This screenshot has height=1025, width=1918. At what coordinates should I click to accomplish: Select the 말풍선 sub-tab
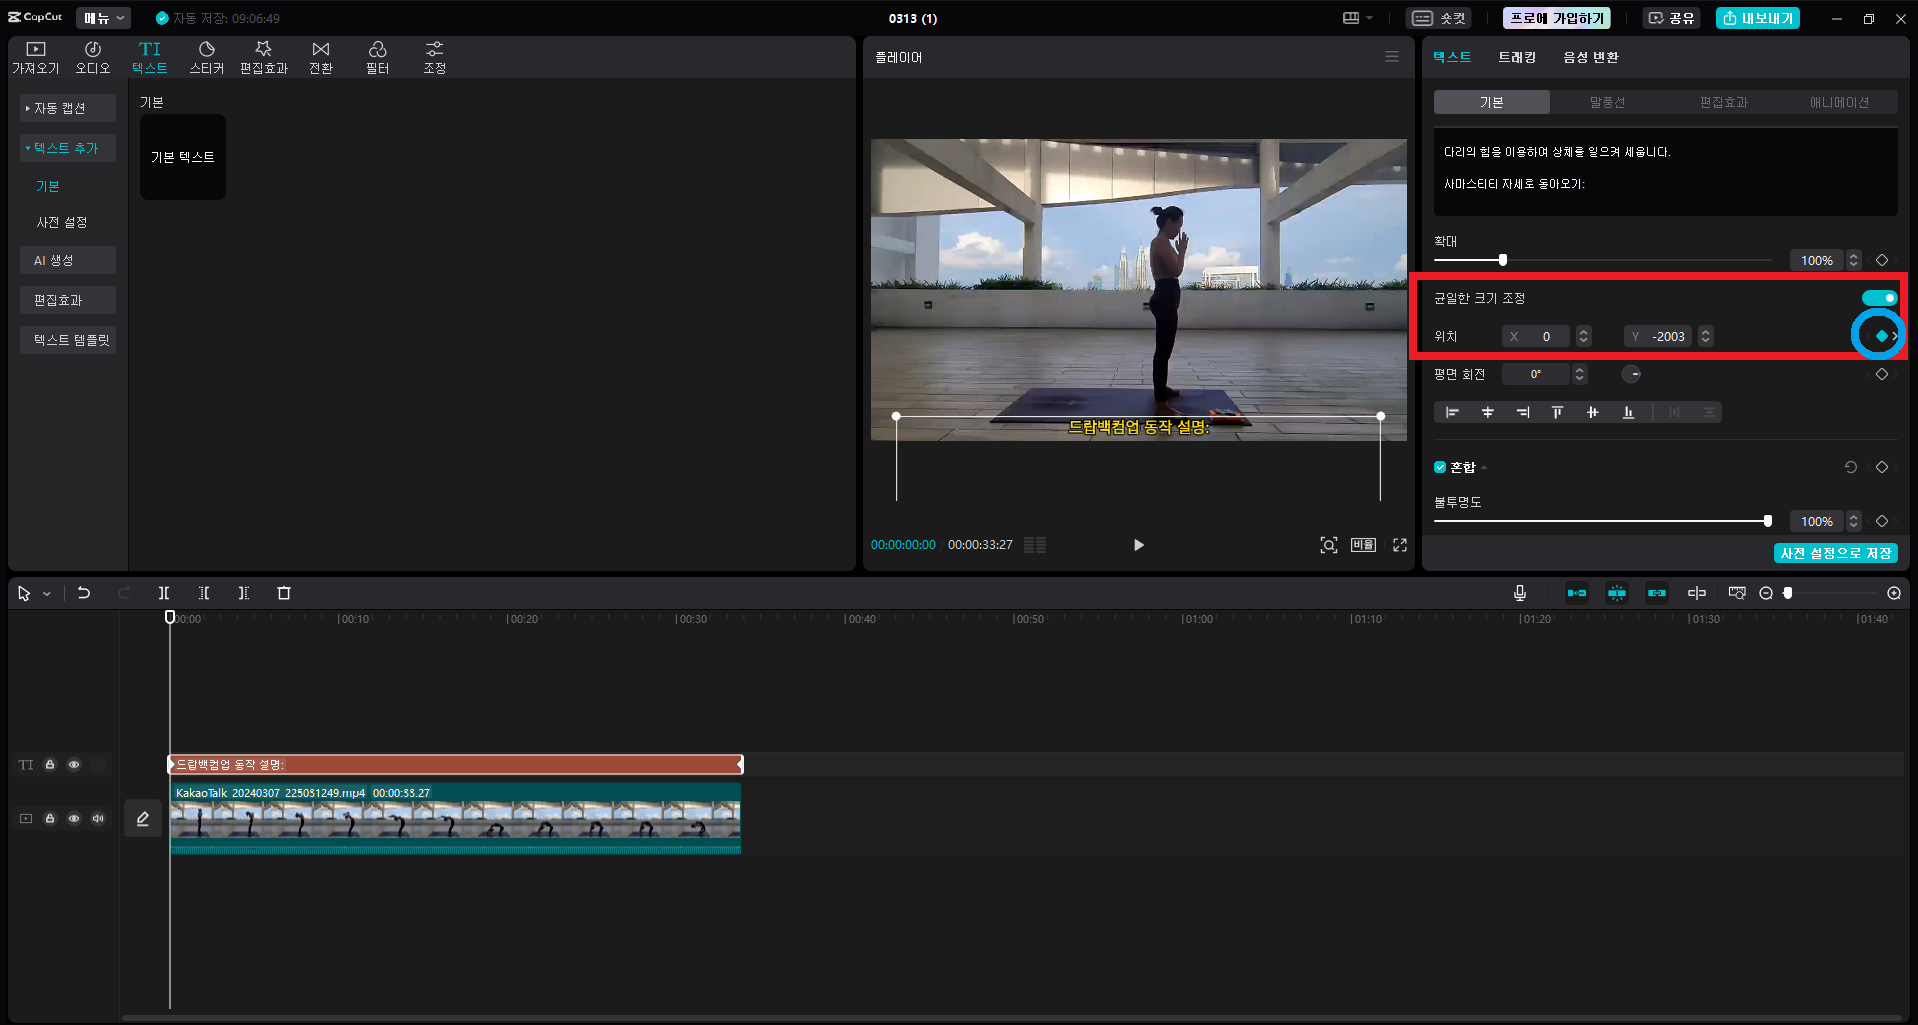(x=1607, y=102)
